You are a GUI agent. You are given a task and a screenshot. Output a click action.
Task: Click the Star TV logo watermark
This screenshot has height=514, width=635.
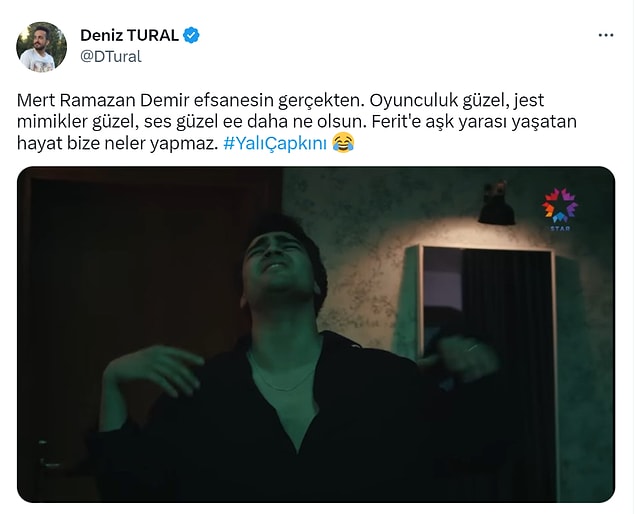click(x=560, y=209)
